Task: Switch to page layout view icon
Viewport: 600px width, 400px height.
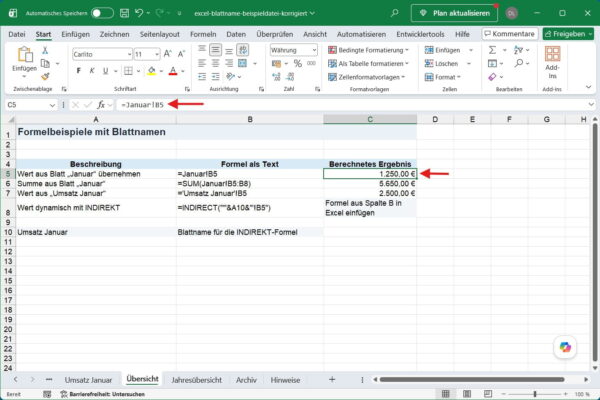Action: [467, 394]
